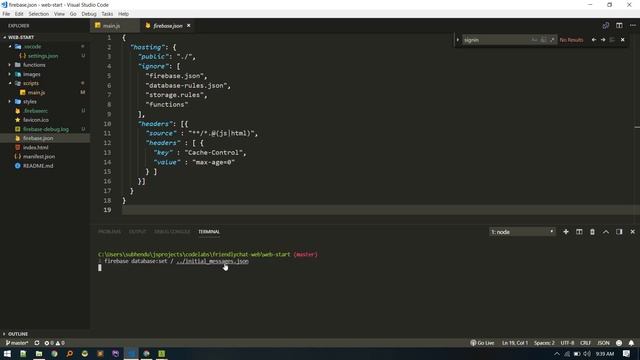Toggle match case in find box
Screen dimensions: 640x360
(x=534, y=40)
